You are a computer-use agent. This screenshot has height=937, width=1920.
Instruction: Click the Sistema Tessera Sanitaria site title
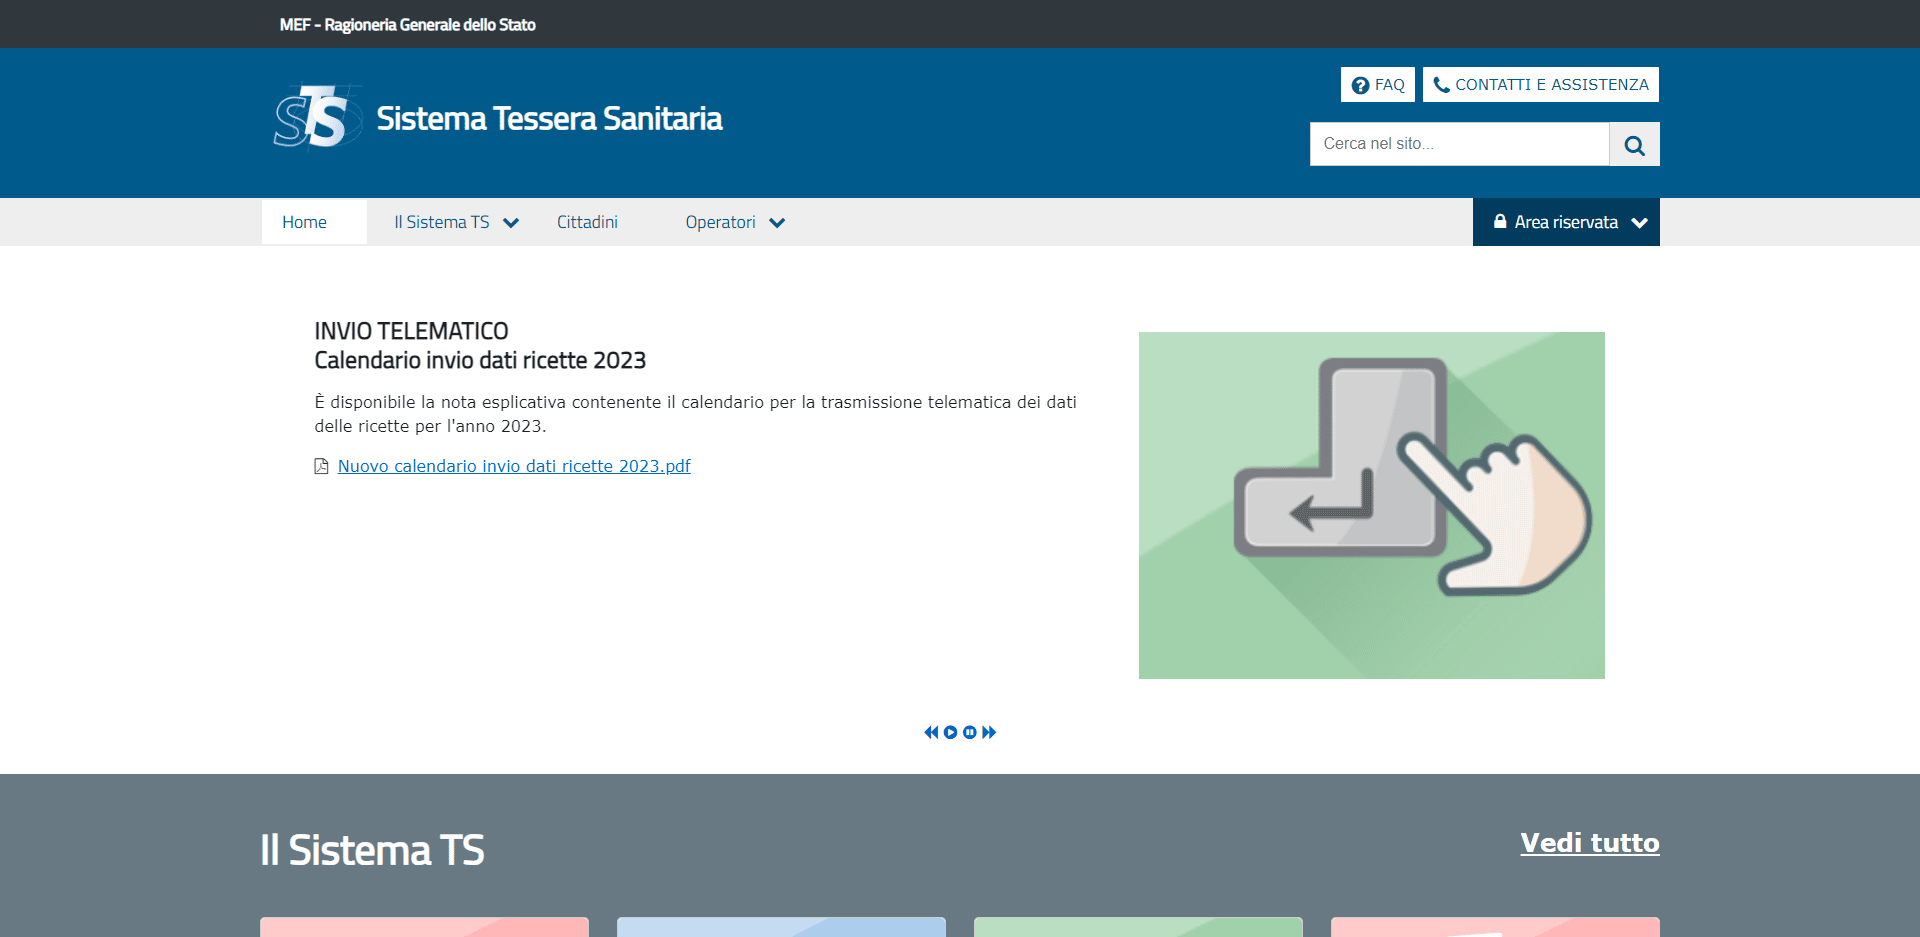point(549,118)
